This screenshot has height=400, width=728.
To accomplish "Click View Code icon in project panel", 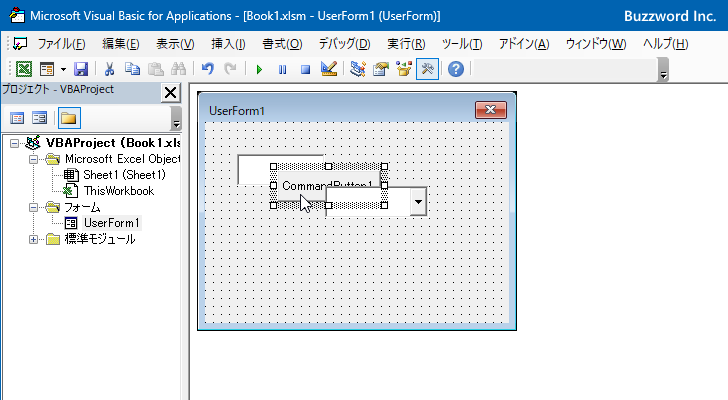I will [x=17, y=118].
